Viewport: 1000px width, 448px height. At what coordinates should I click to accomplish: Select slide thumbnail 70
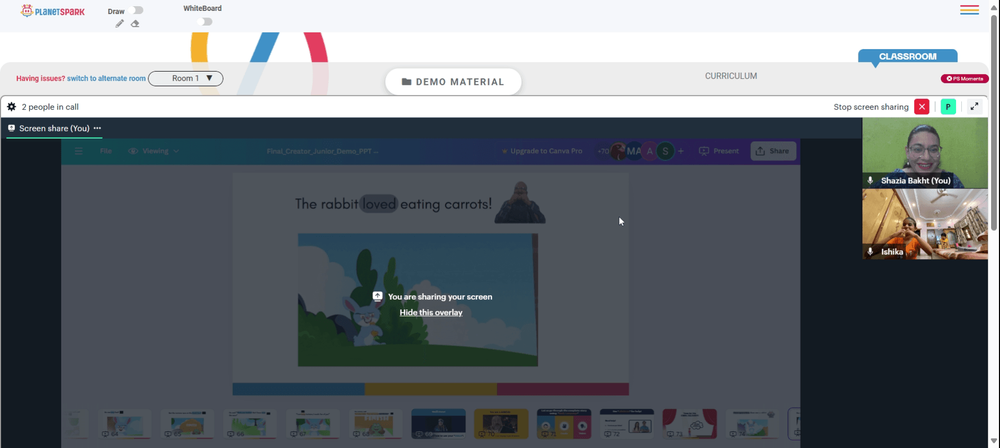click(501, 424)
